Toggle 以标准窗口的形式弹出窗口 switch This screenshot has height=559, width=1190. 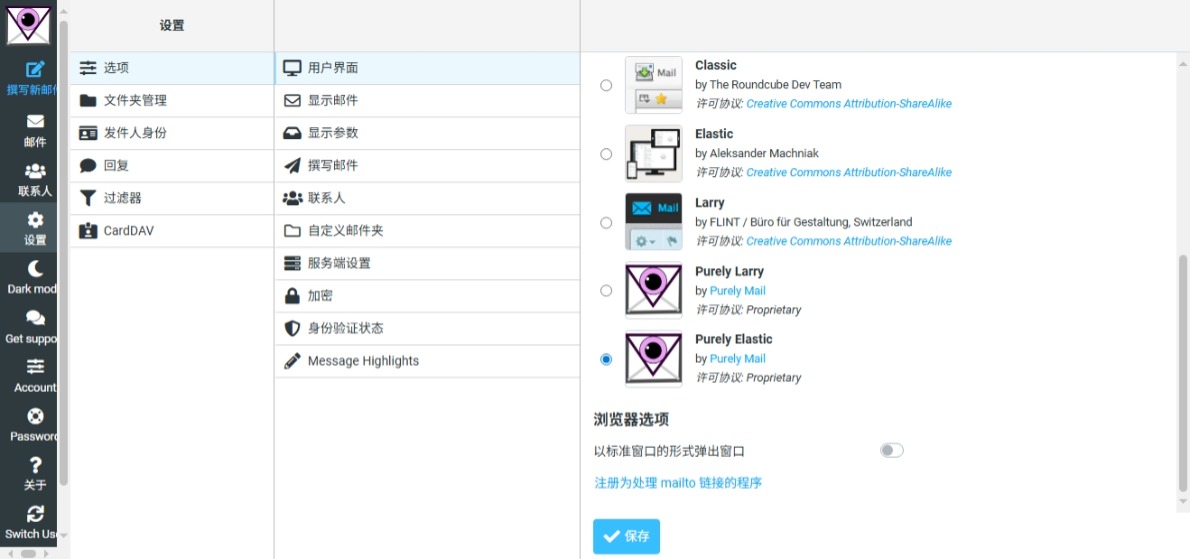892,451
